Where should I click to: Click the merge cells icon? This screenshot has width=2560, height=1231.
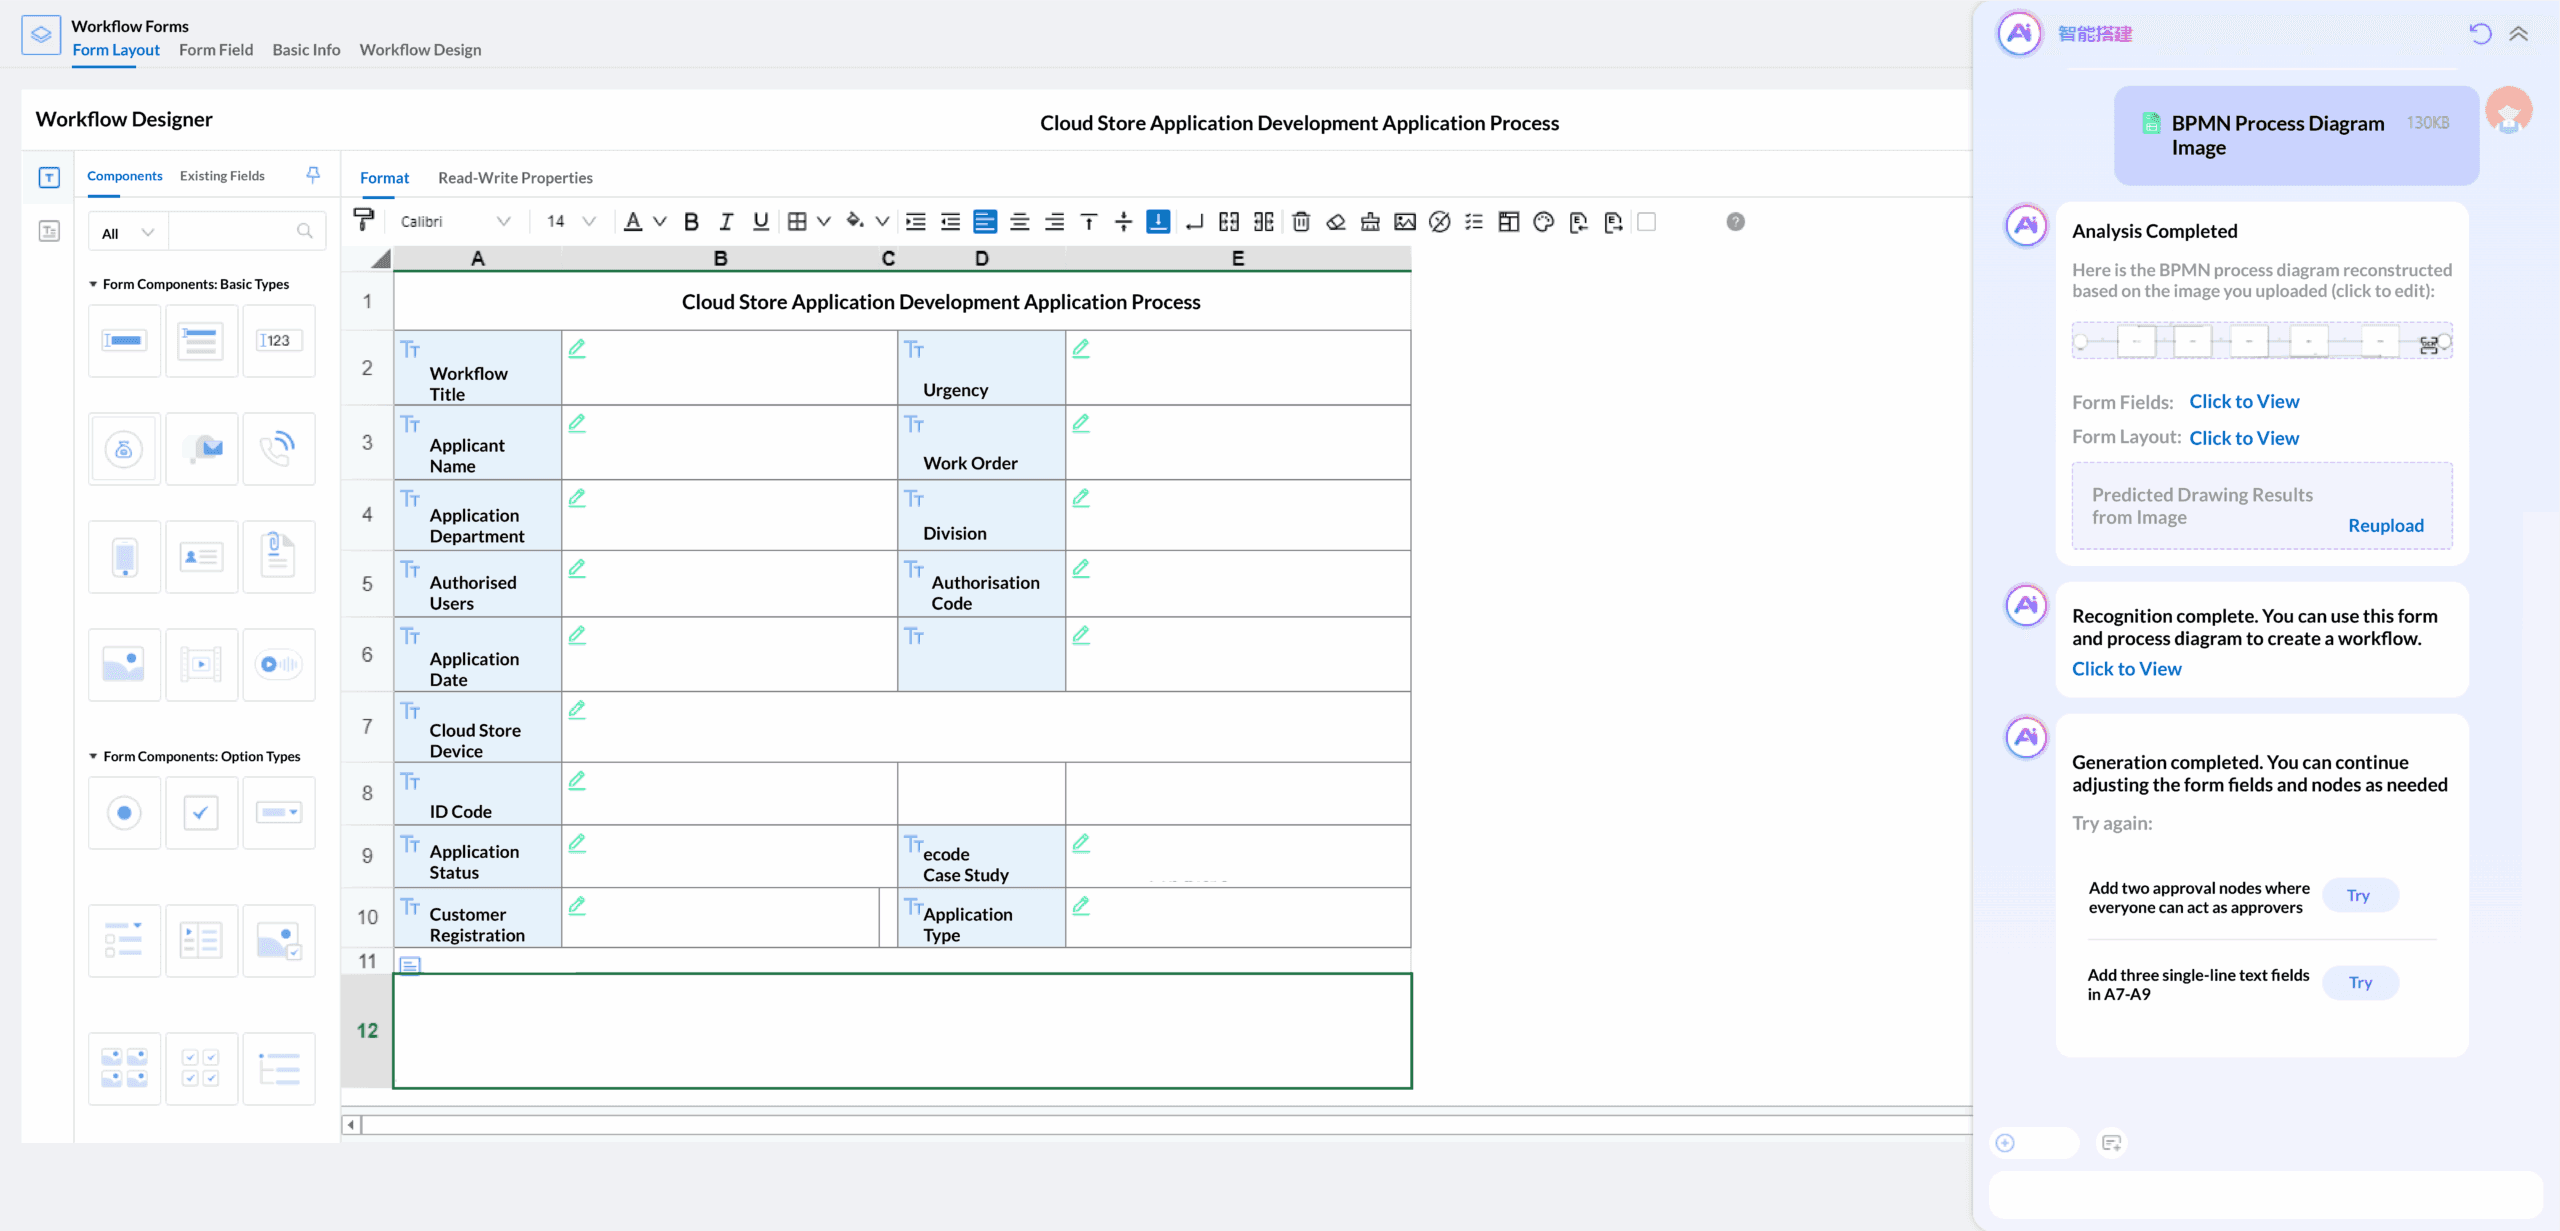click(1229, 222)
